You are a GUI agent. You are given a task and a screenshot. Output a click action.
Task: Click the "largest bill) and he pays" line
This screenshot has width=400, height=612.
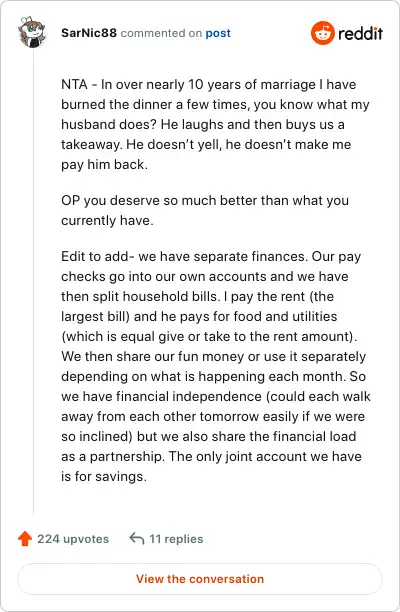(x=199, y=316)
